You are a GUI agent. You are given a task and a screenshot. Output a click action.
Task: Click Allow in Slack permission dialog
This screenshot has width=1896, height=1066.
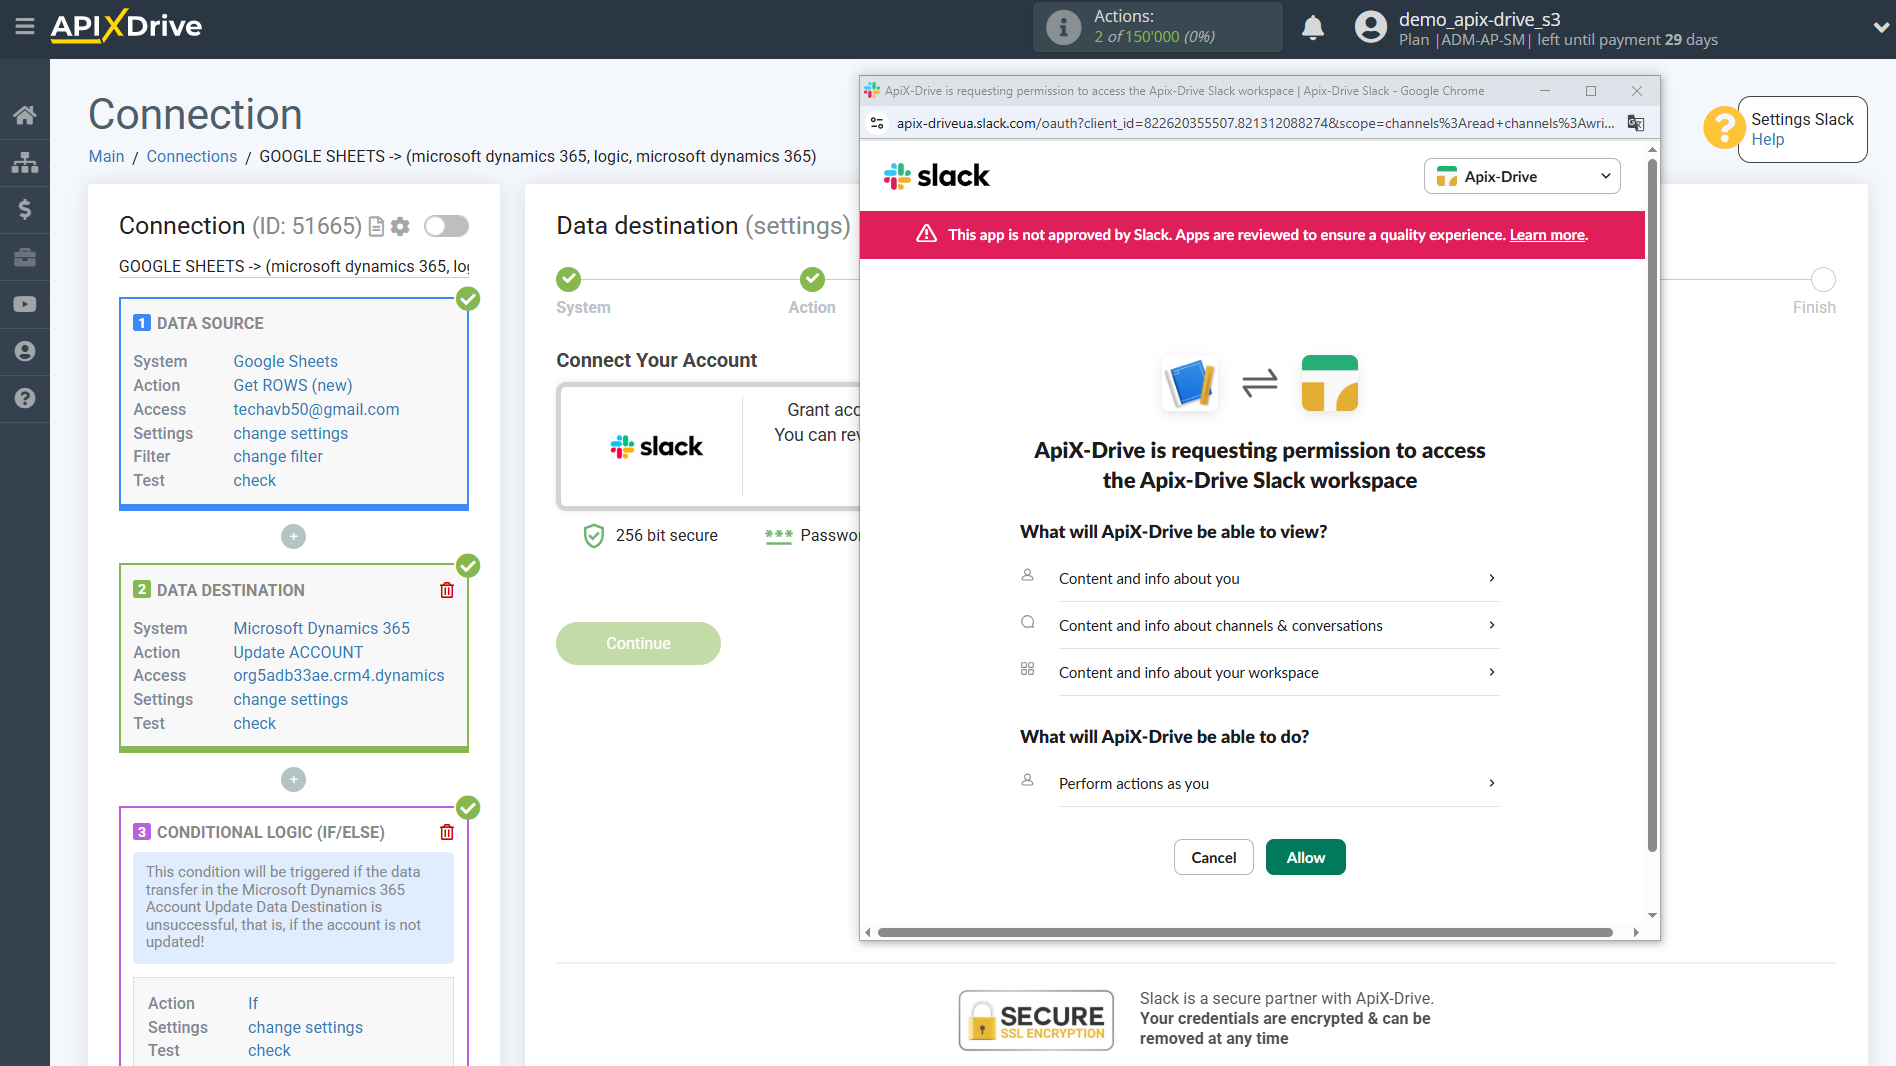coord(1305,857)
